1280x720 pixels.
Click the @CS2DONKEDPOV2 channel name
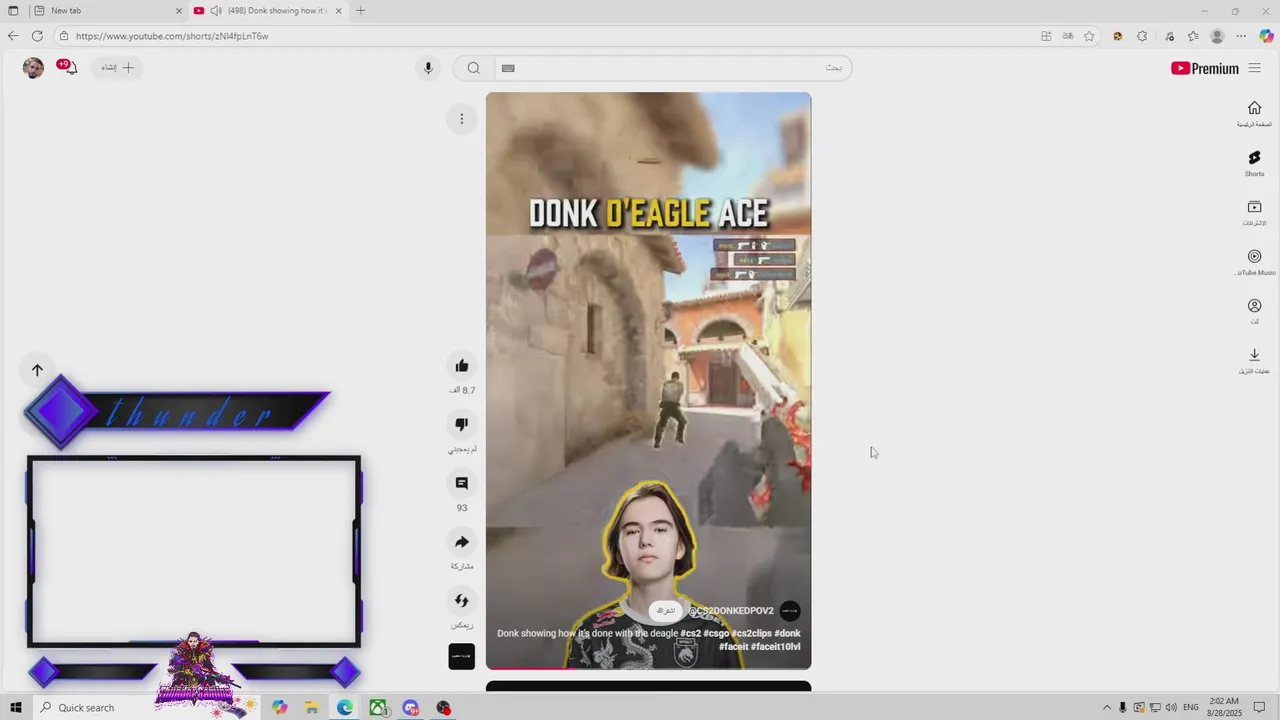[x=731, y=611]
